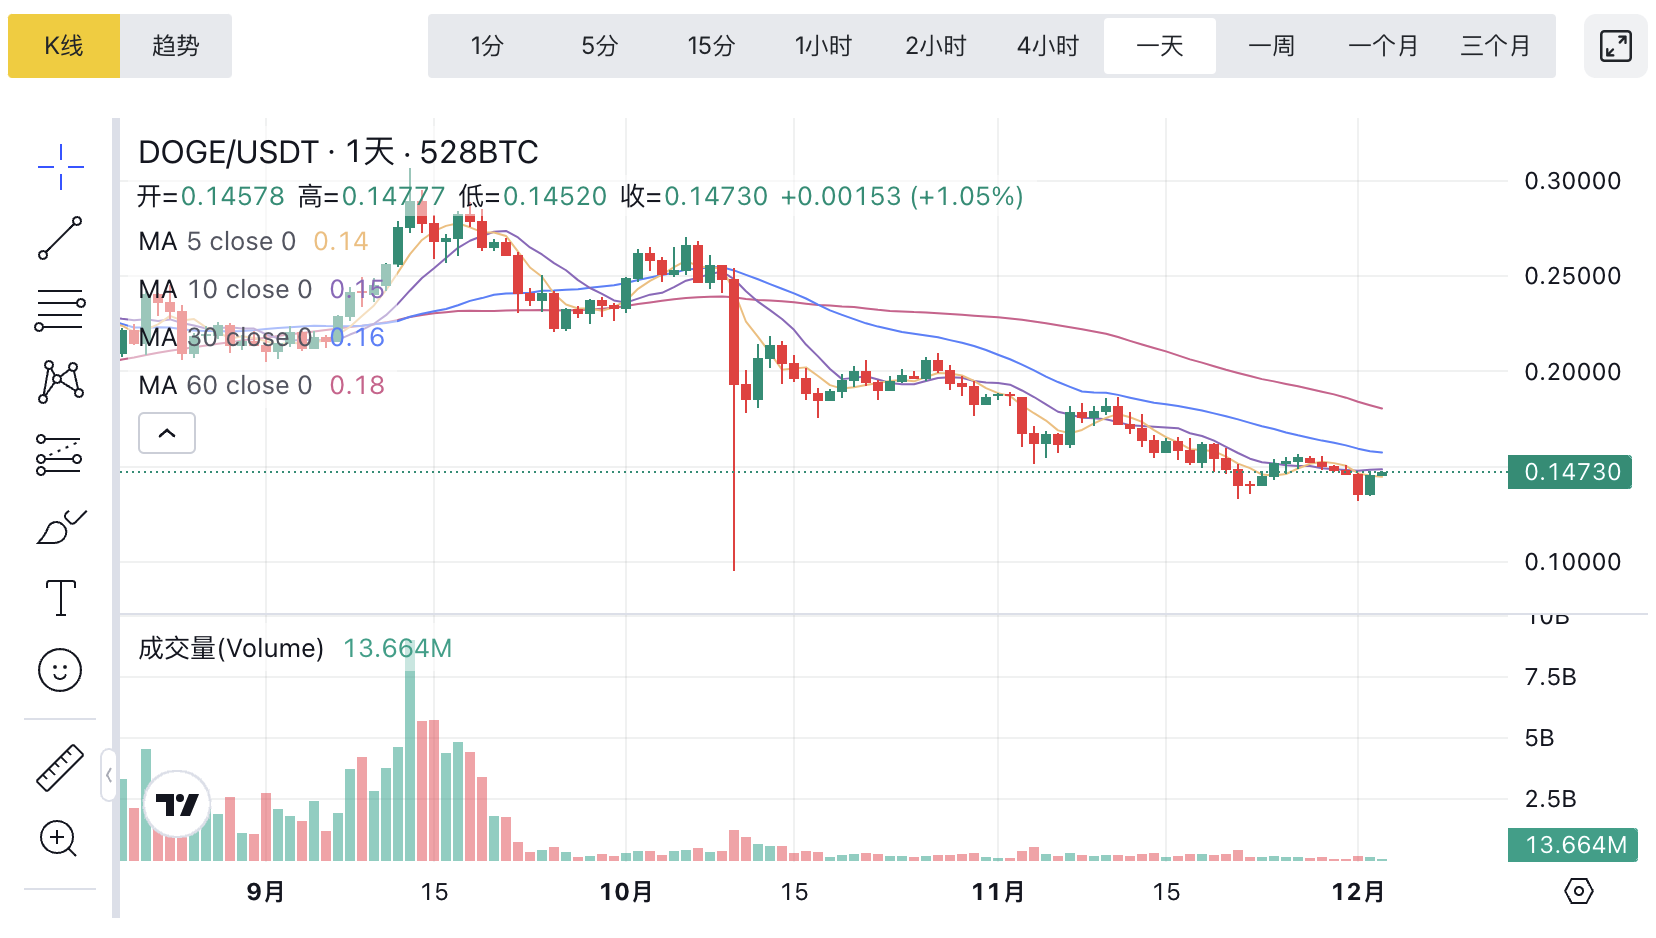1656x938 pixels.
Task: Select the ruler measure tool
Action: [x=60, y=768]
